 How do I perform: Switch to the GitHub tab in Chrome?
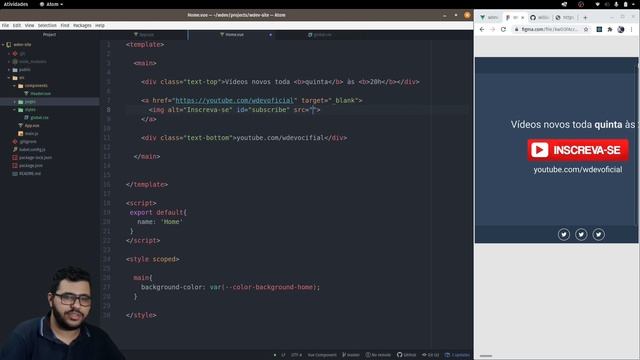click(x=540, y=18)
